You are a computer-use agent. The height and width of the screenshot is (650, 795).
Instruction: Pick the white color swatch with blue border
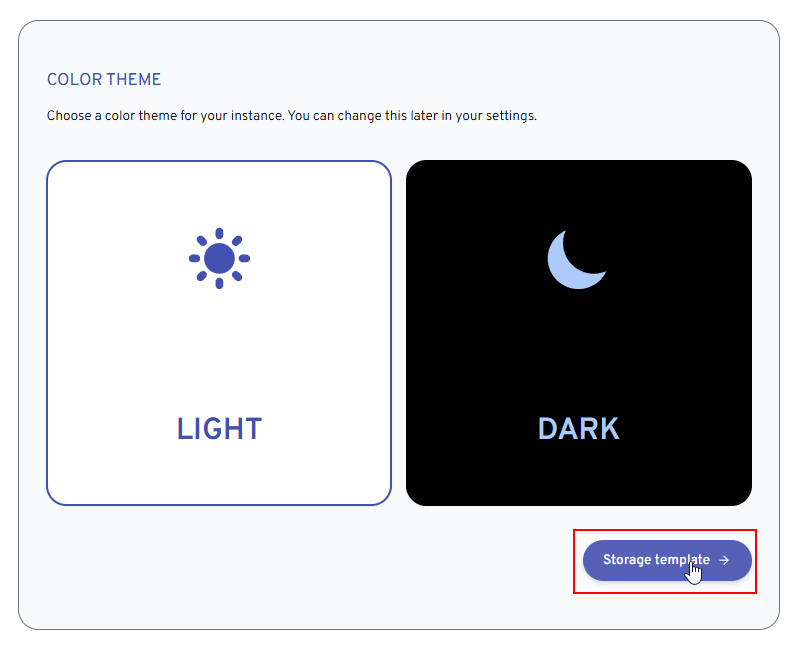(x=219, y=333)
